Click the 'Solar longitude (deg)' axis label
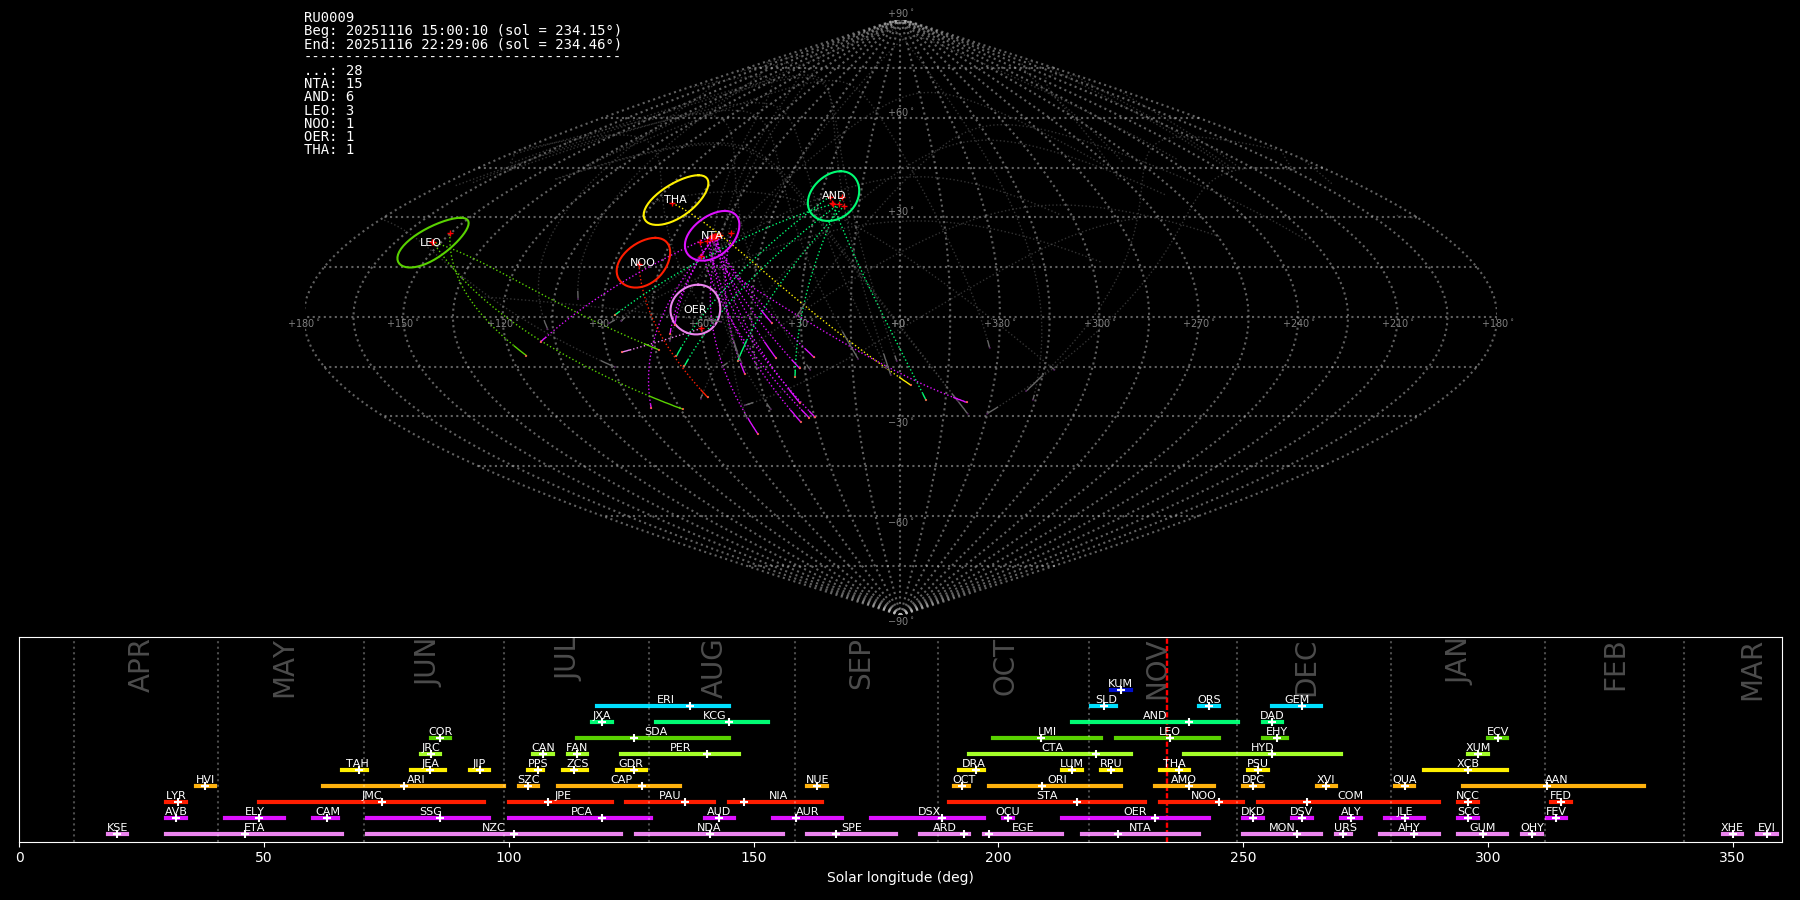The height and width of the screenshot is (900, 1800). tap(900, 877)
